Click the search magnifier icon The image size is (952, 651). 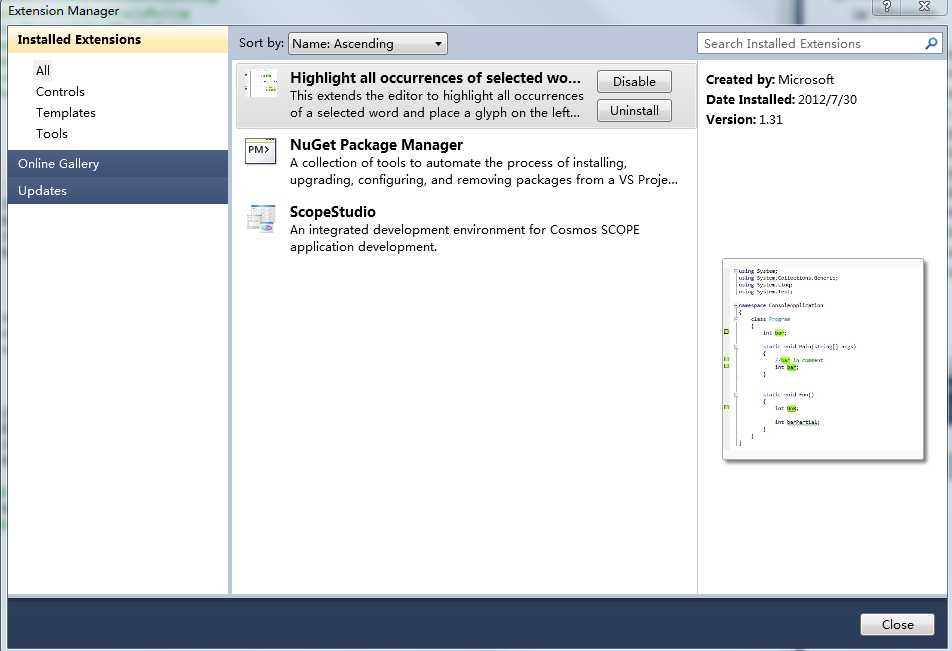click(x=931, y=43)
